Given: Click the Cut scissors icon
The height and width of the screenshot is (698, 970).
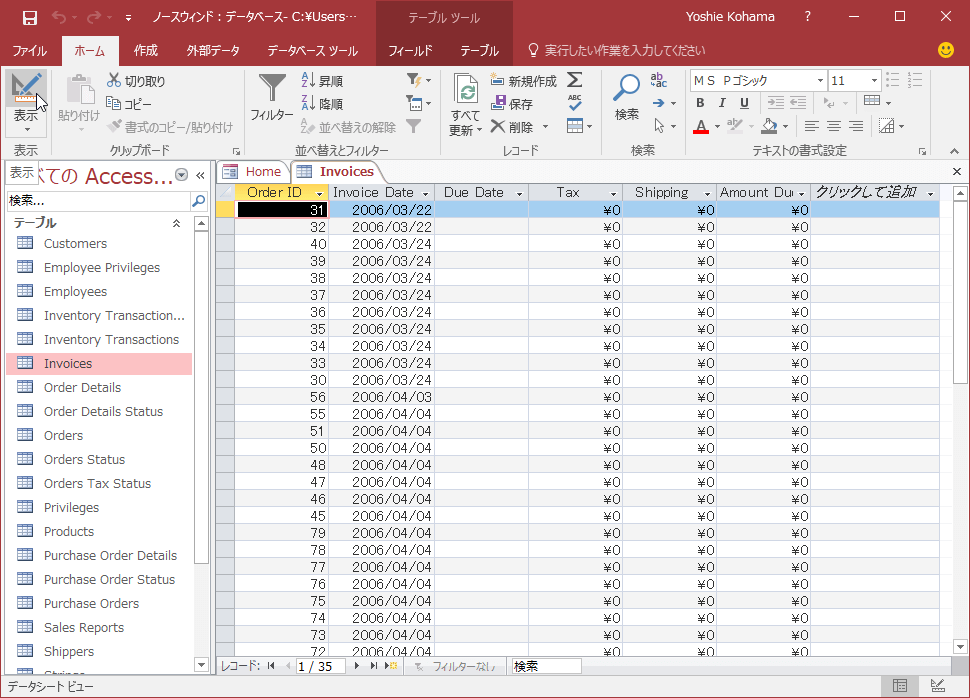Looking at the screenshot, I should pyautogui.click(x=115, y=81).
